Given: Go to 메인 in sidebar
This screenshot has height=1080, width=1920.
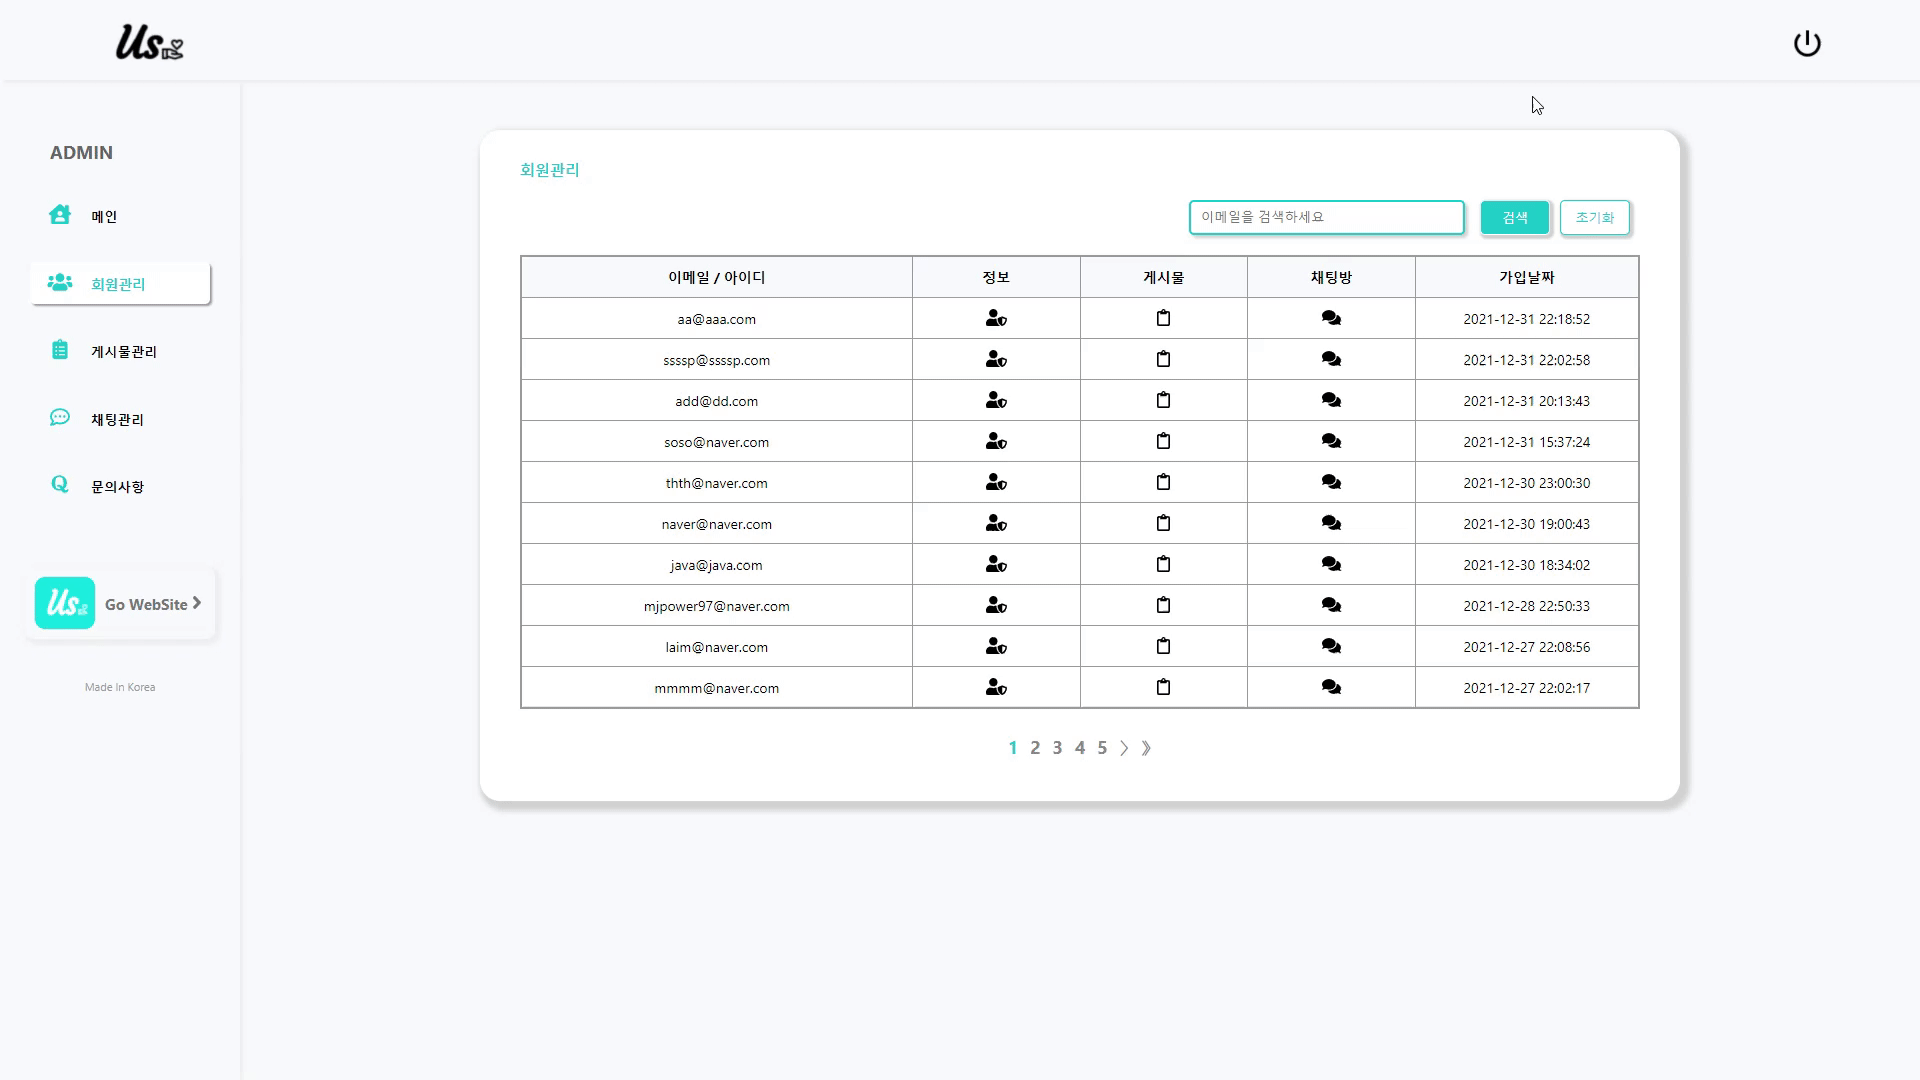Looking at the screenshot, I should point(120,216).
